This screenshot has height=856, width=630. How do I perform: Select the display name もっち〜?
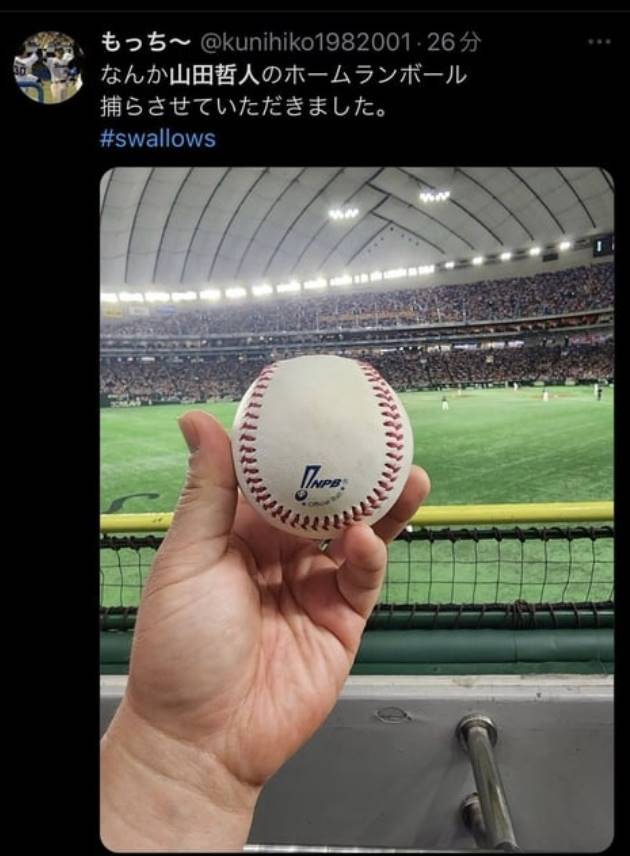click(145, 42)
